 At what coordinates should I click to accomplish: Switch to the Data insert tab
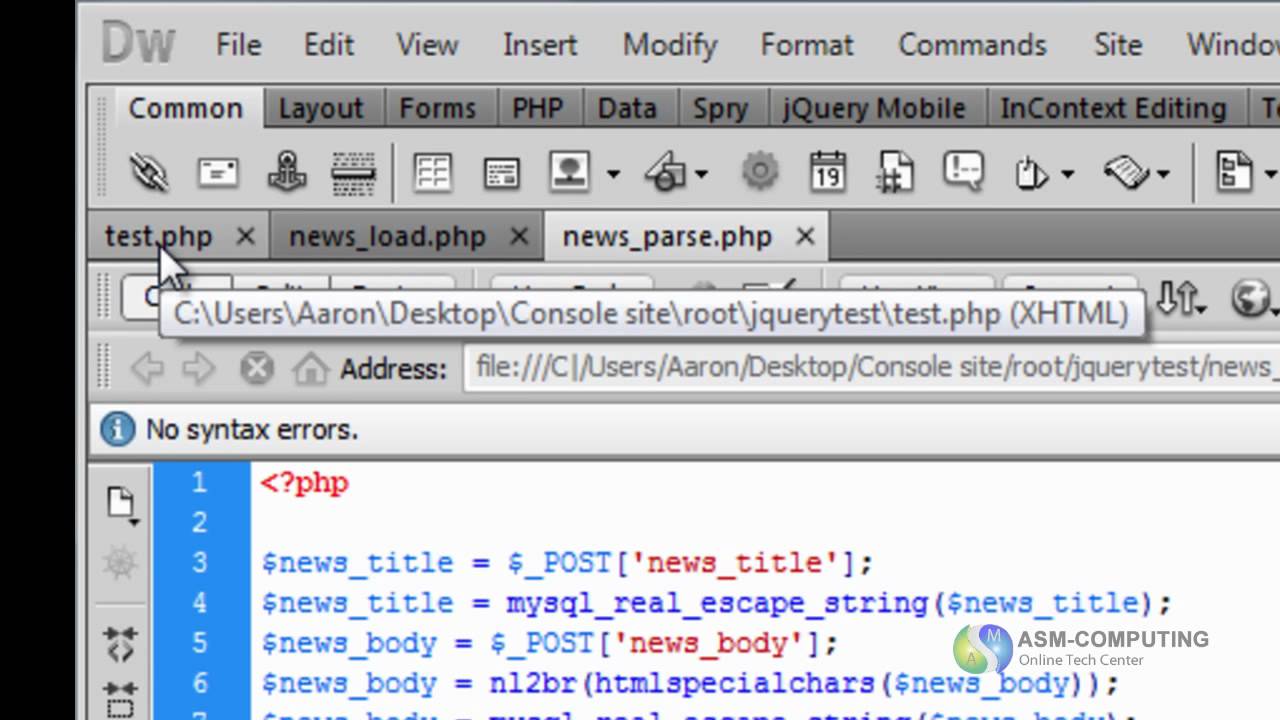627,108
